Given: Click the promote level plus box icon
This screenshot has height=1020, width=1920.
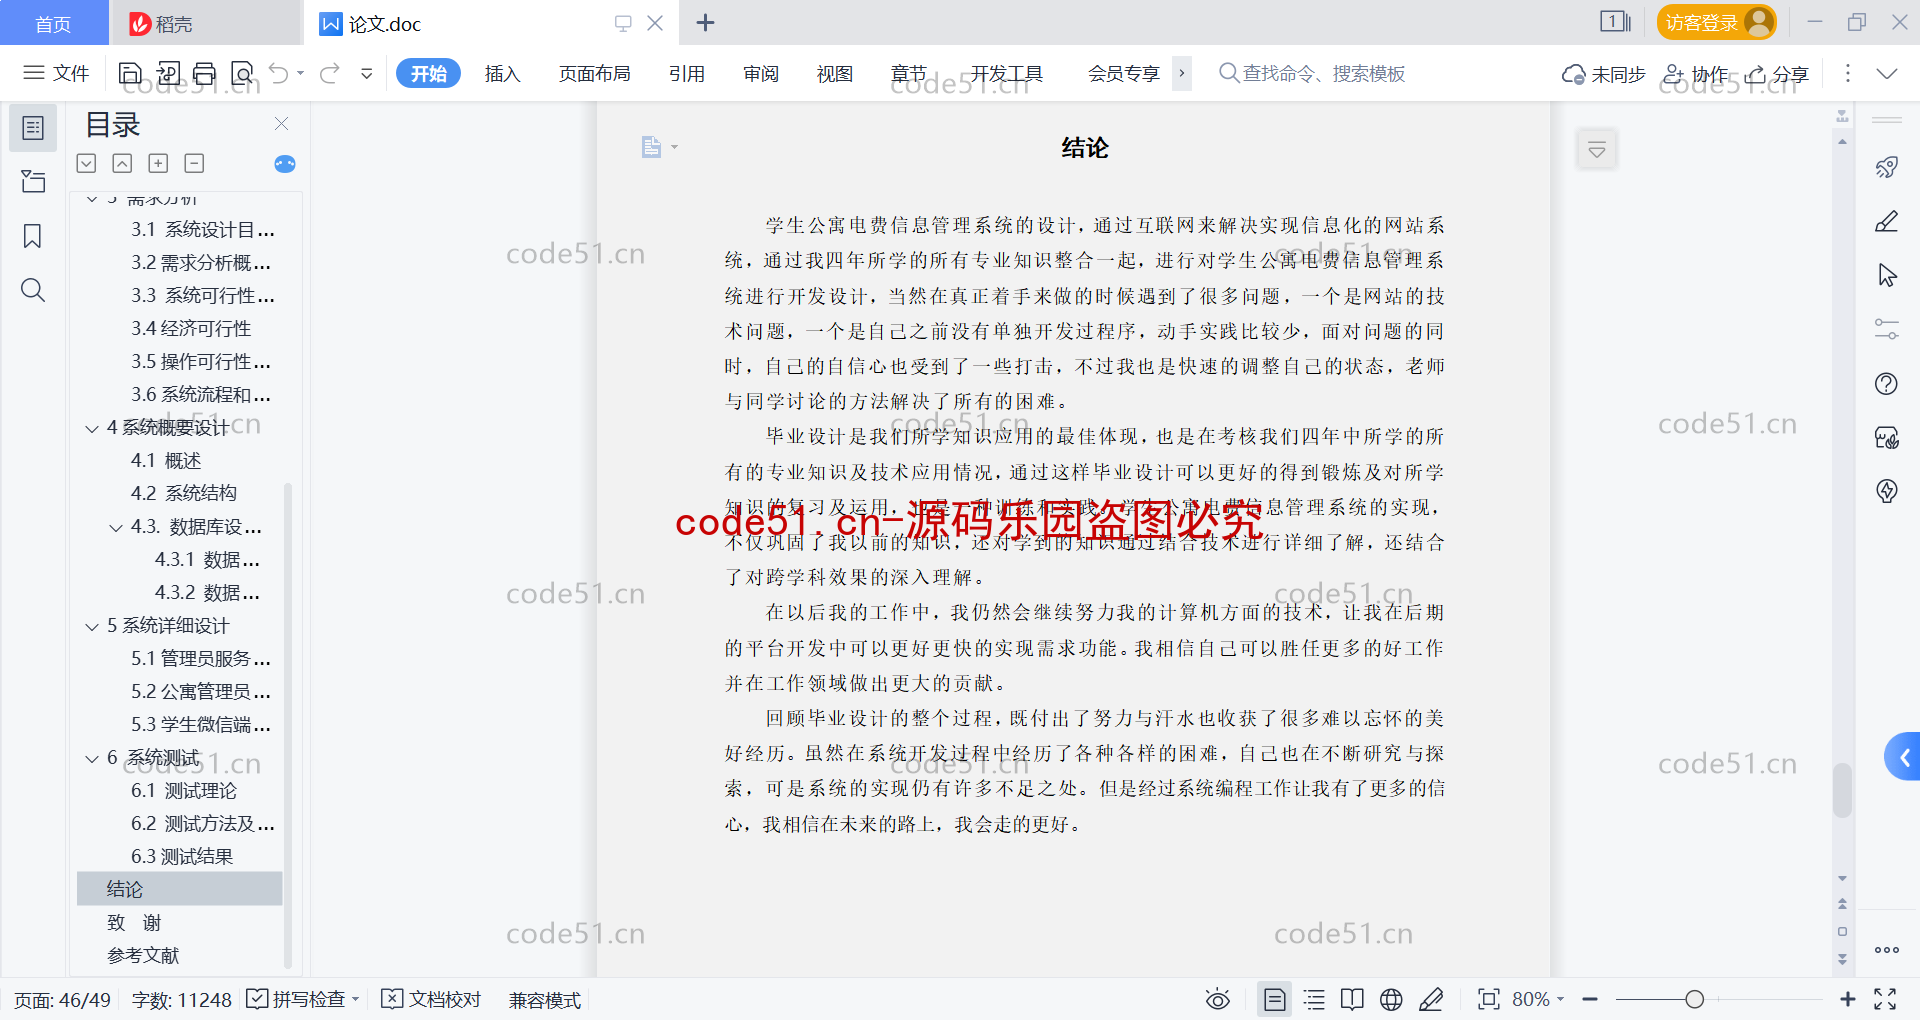Looking at the screenshot, I should (158, 163).
